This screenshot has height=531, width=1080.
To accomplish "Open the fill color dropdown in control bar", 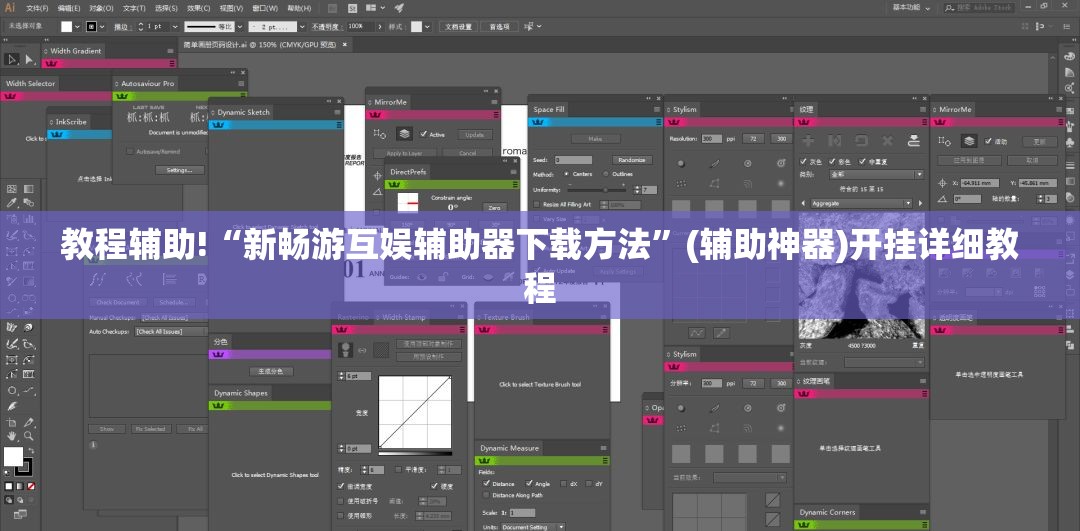I will [x=79, y=26].
